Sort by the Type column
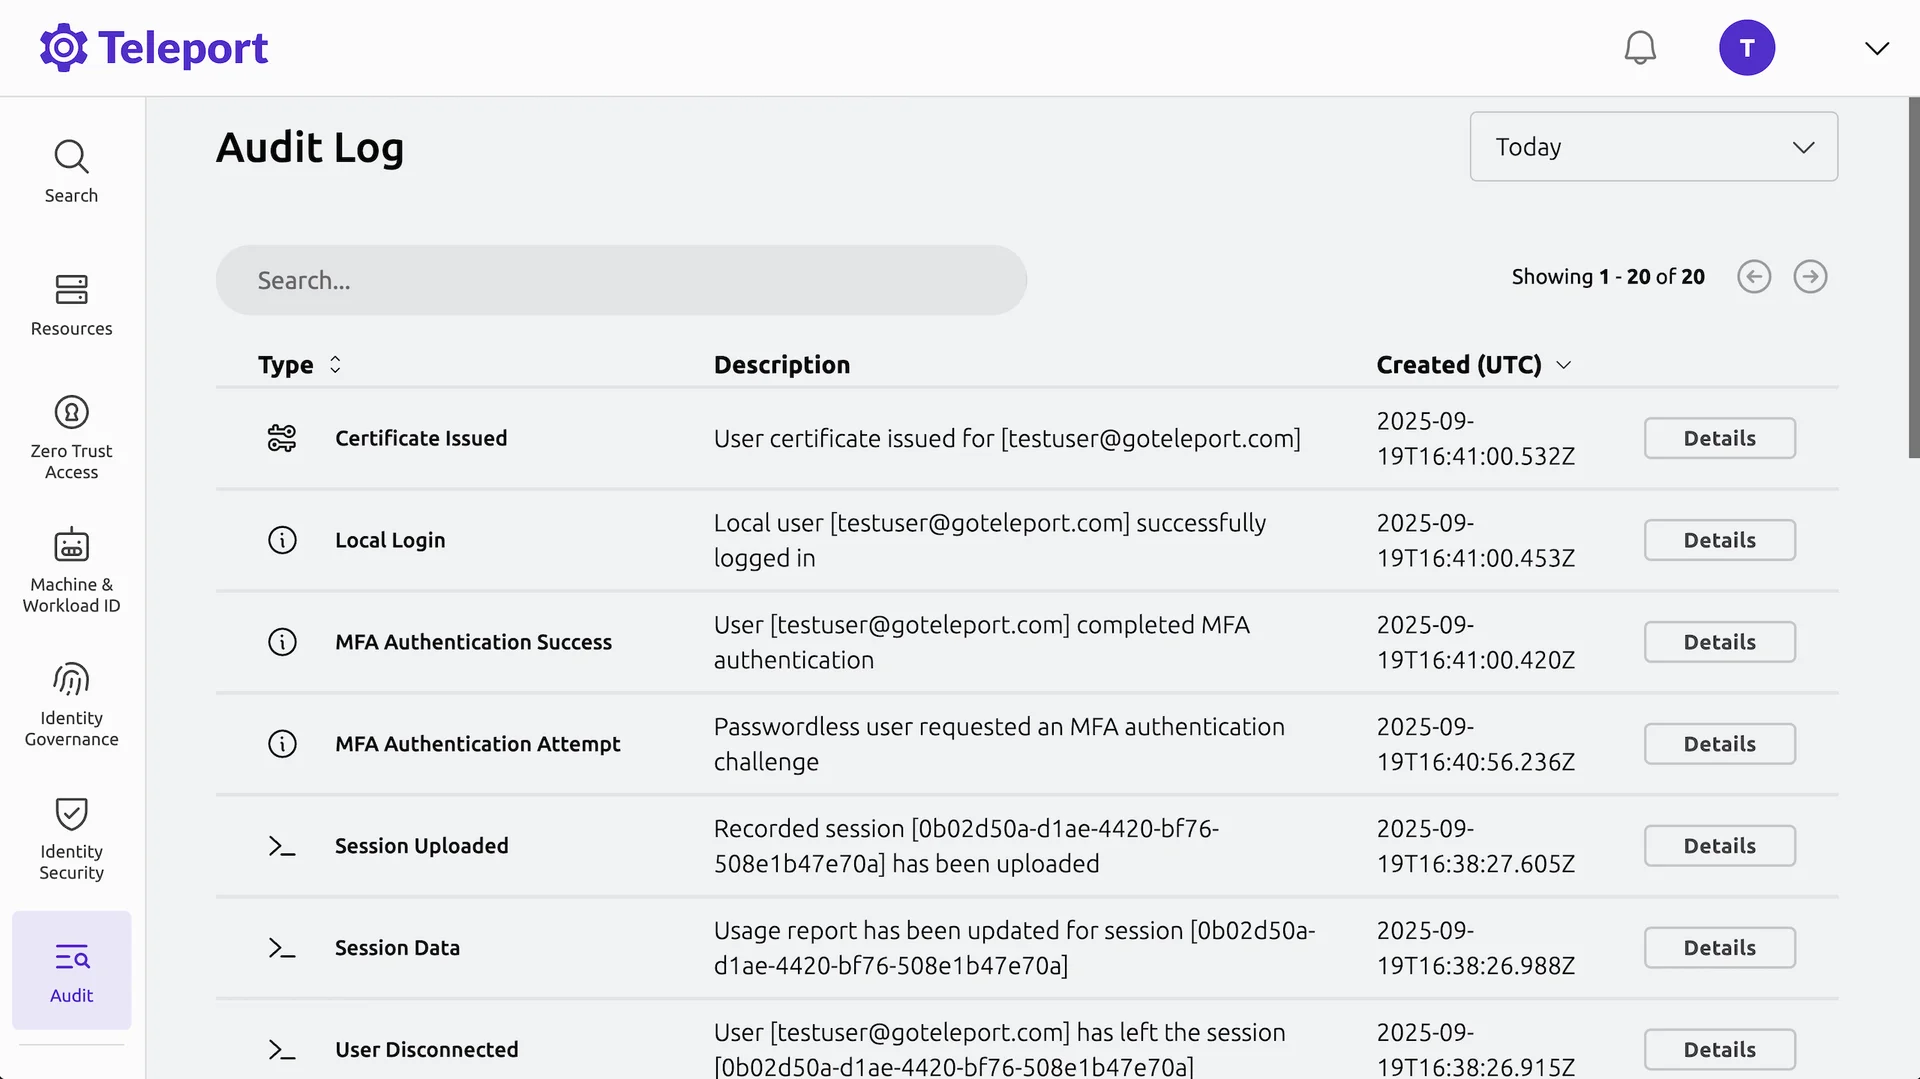 (x=300, y=365)
